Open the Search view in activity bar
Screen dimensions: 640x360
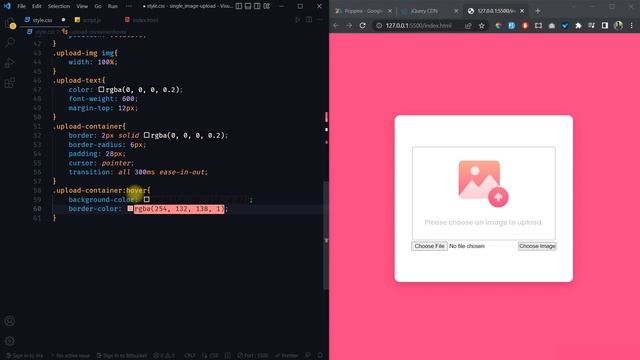10,42
